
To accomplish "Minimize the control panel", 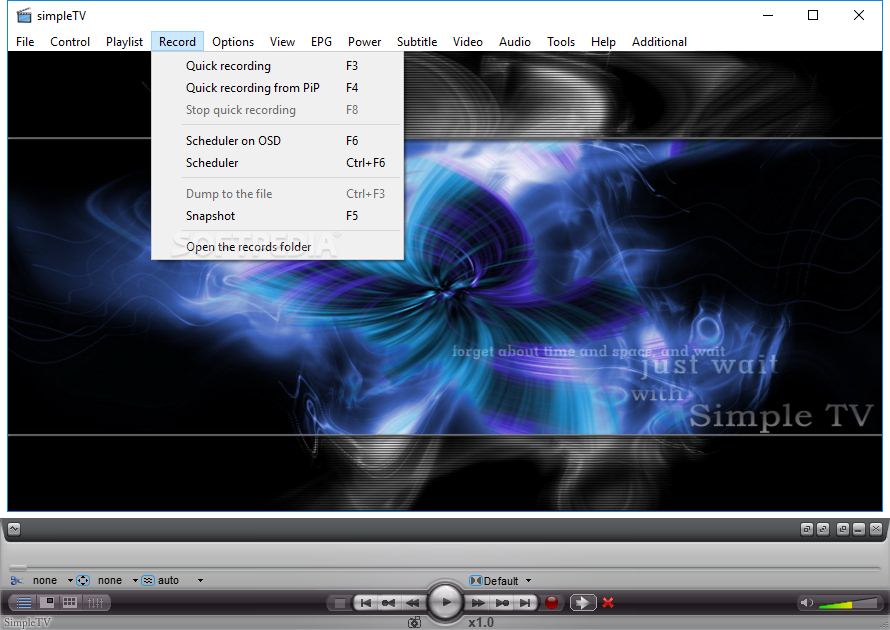I will (859, 529).
